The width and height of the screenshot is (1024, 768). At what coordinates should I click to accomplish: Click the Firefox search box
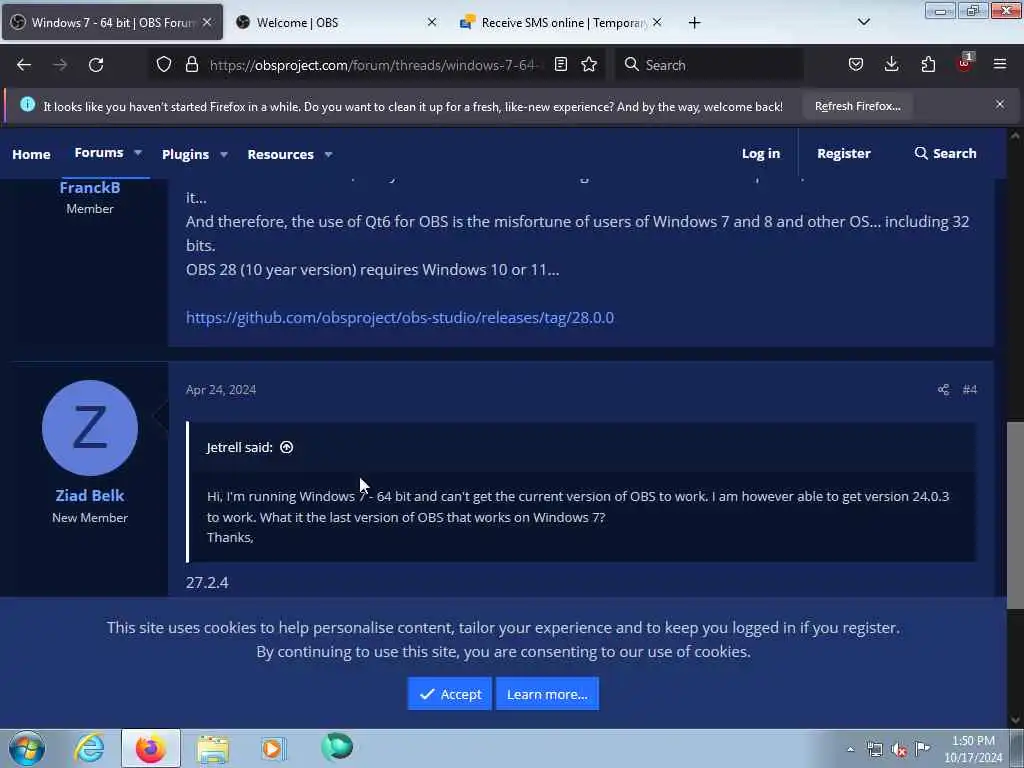(709, 65)
